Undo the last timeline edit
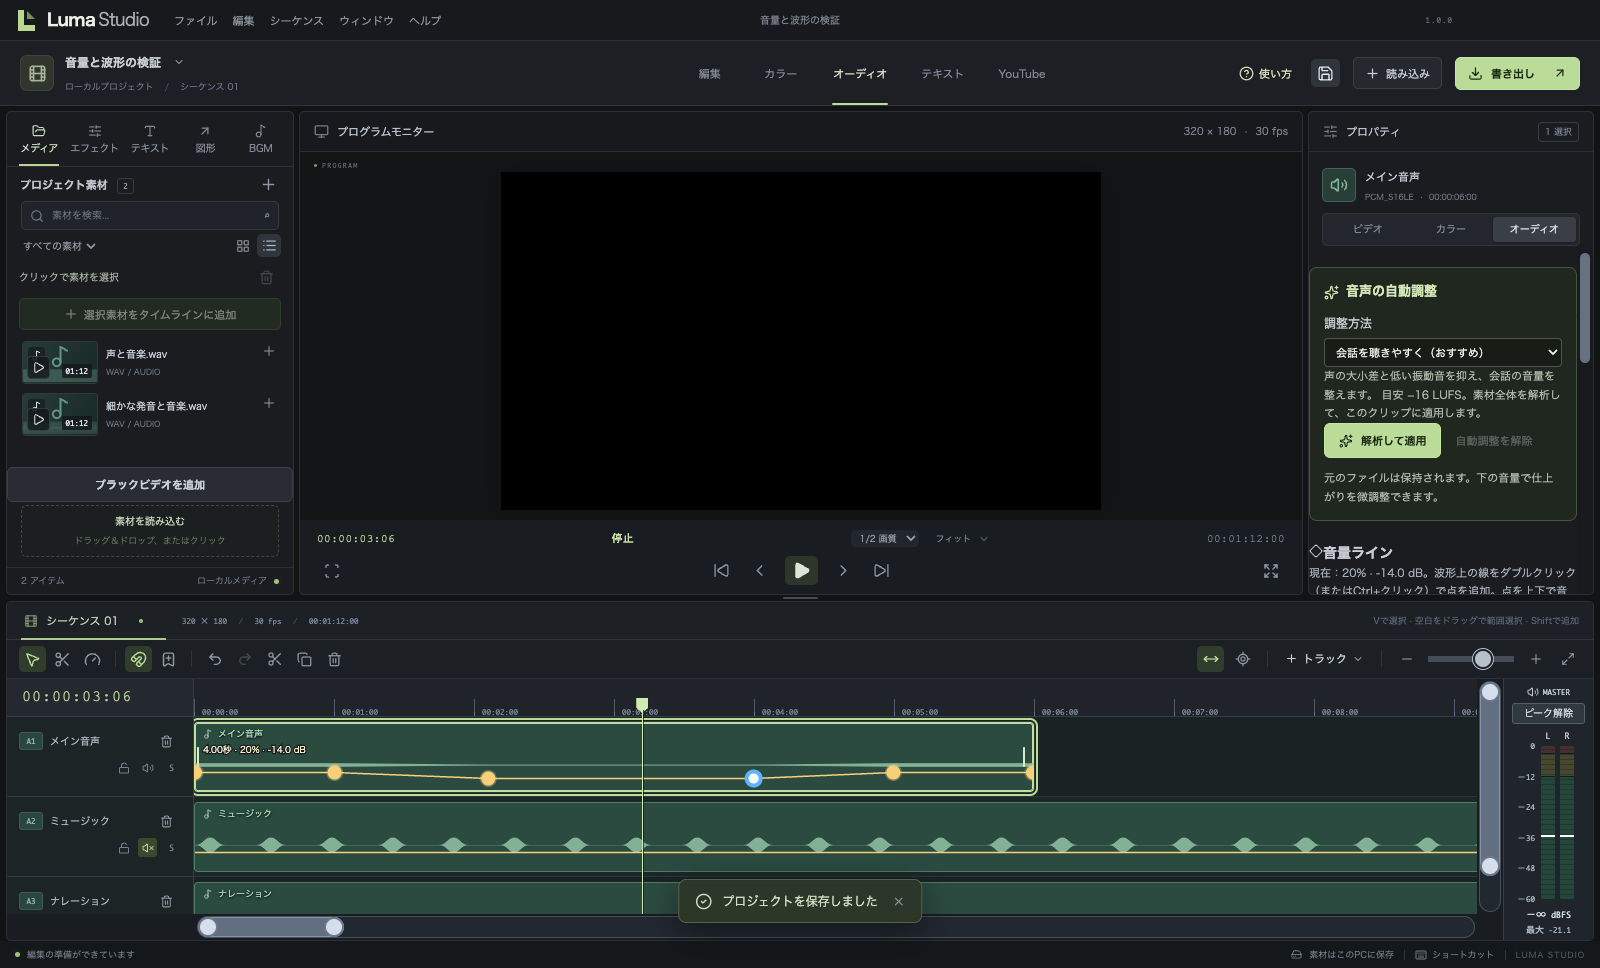Viewport: 1600px width, 968px height. coord(215,659)
